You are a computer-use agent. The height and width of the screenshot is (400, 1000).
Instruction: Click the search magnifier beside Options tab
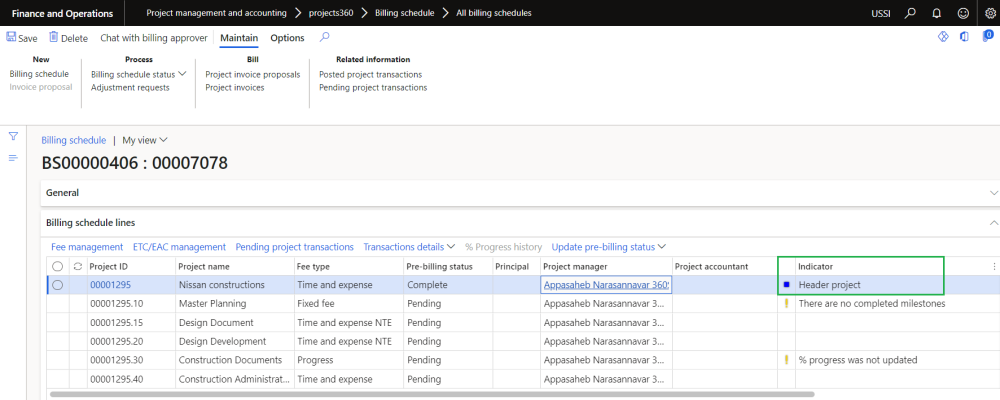coord(324,38)
